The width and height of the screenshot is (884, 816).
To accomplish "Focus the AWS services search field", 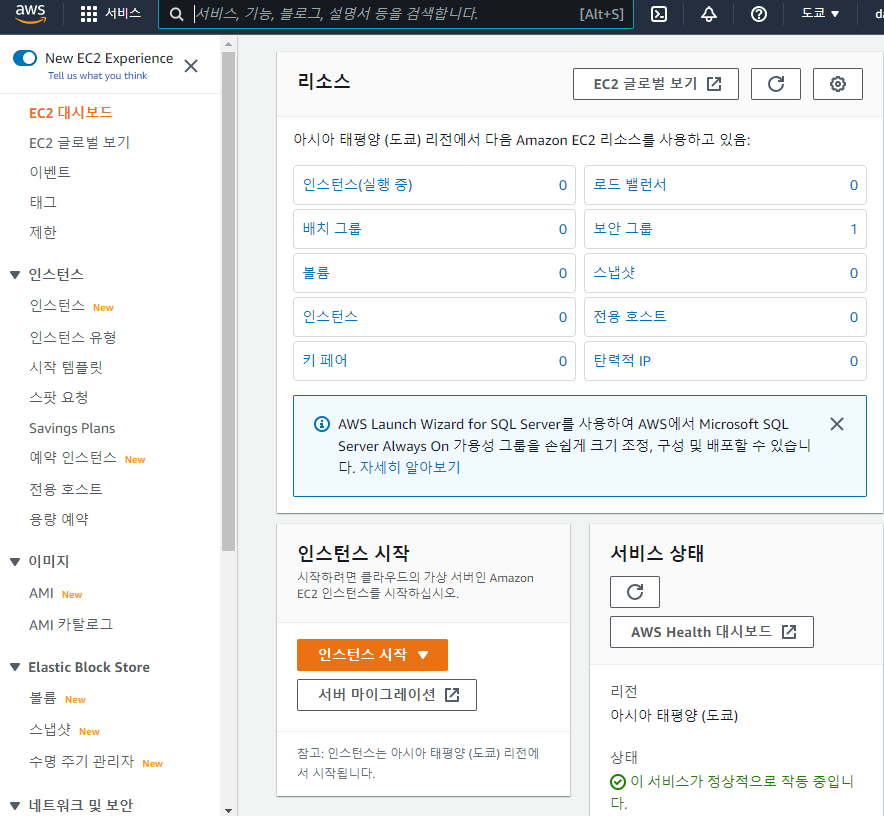I will 396,14.
